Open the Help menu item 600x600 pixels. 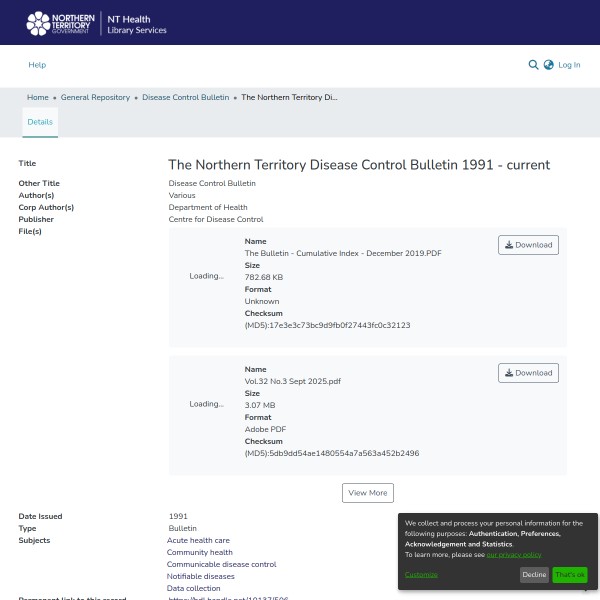[x=37, y=65]
